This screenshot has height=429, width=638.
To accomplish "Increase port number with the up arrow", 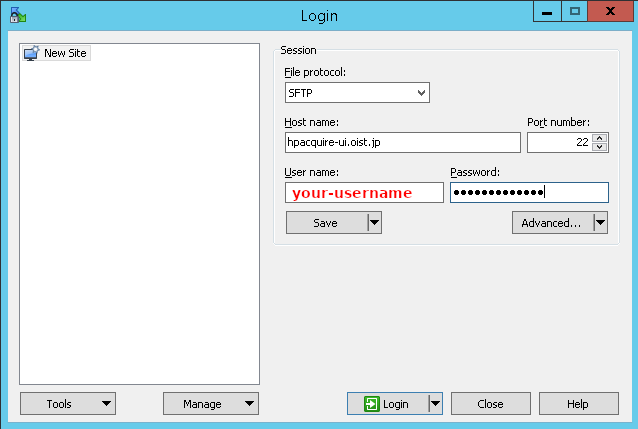I will tap(600, 138).
